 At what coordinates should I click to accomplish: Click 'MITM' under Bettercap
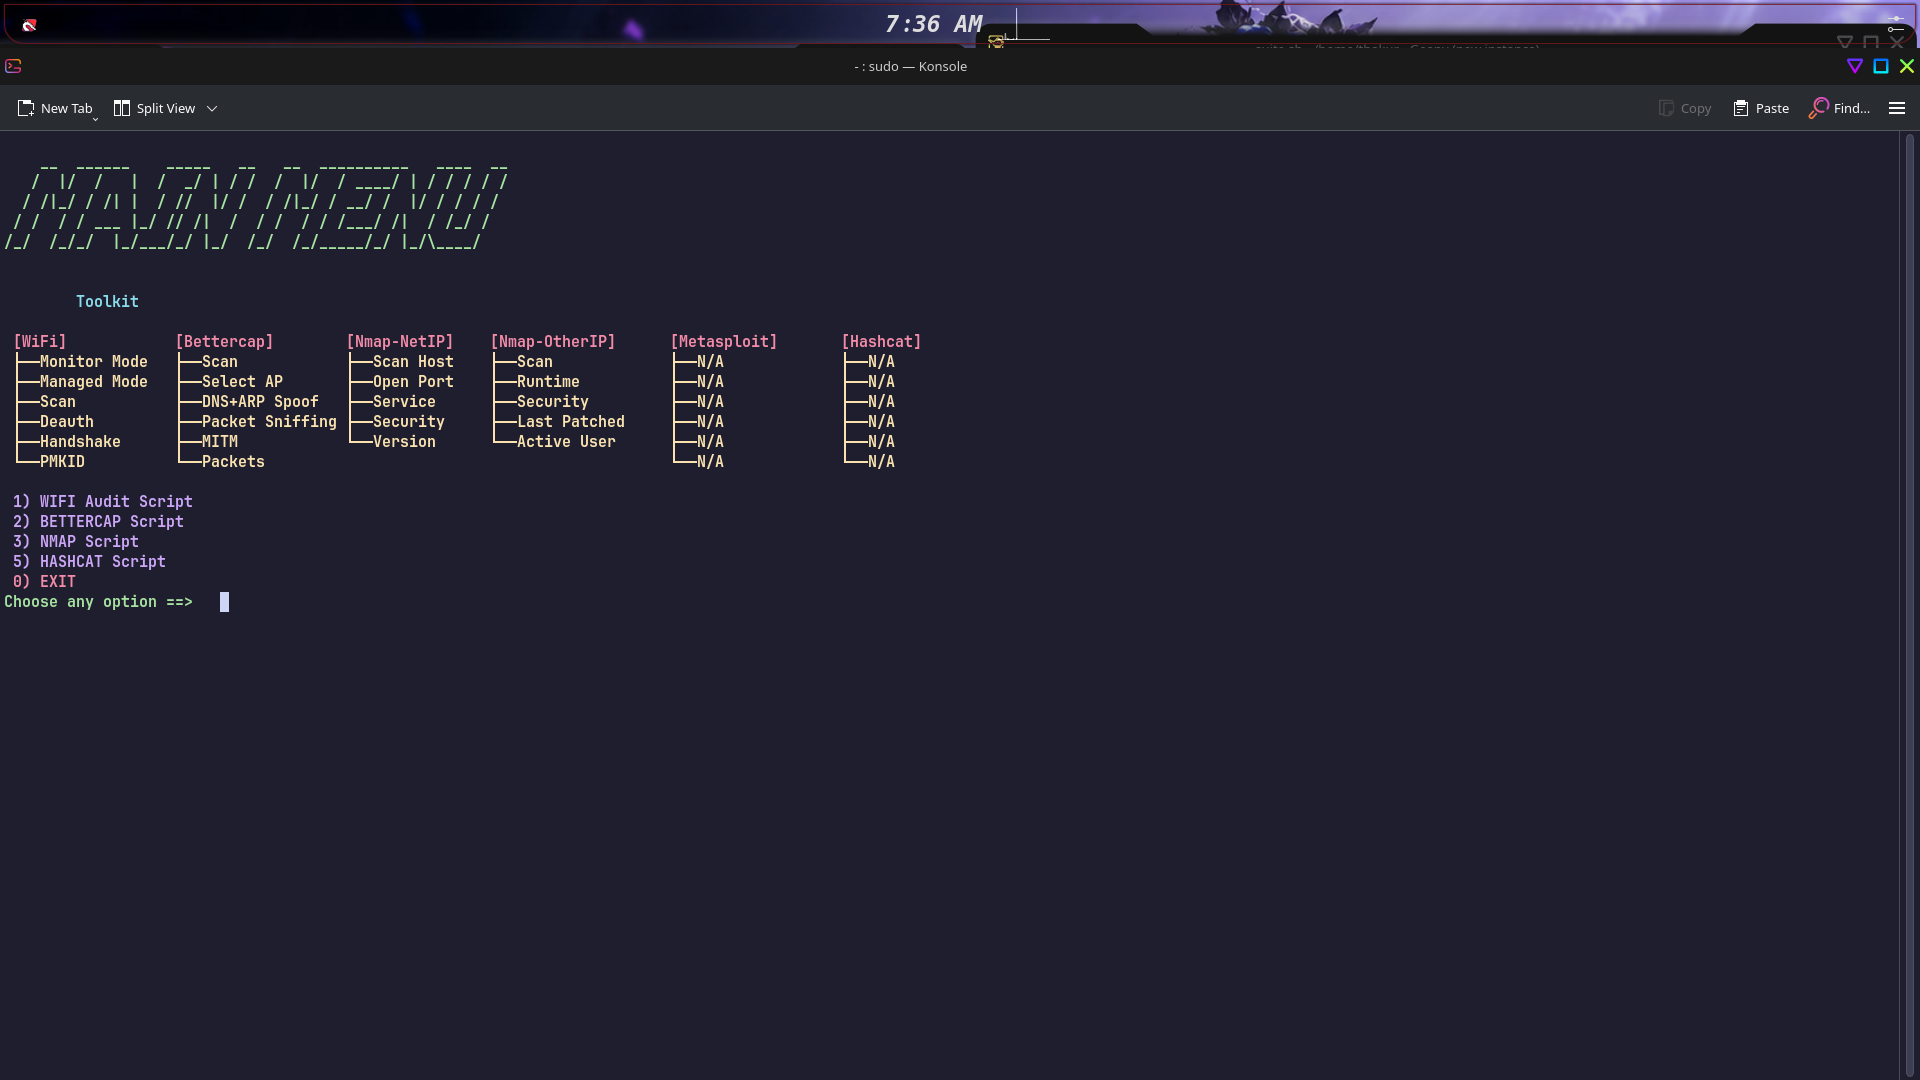(x=220, y=441)
